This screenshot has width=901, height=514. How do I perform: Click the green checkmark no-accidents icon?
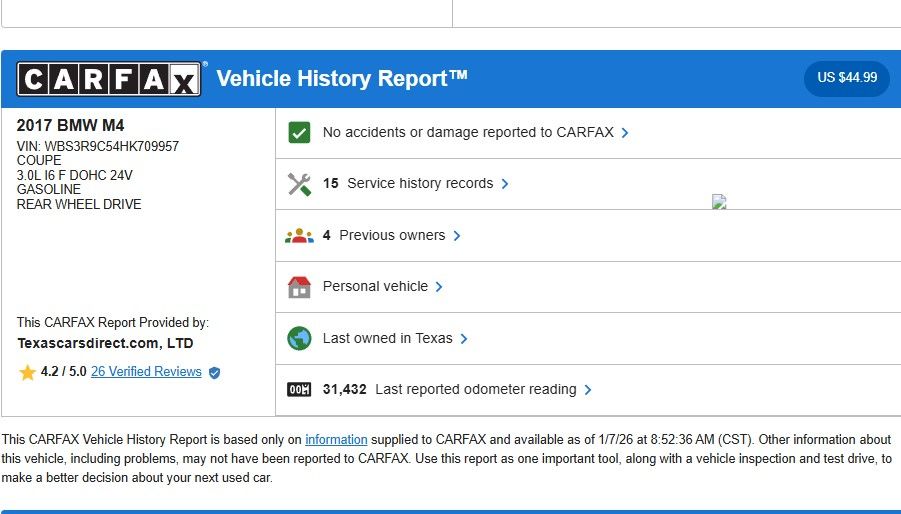299,132
